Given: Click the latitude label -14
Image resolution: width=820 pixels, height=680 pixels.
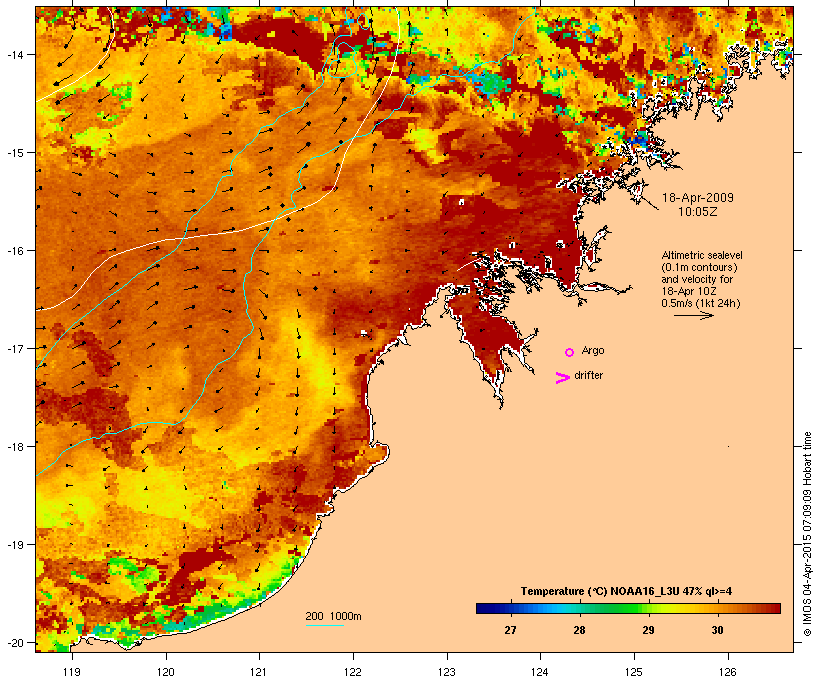Looking at the screenshot, I should point(15,54).
